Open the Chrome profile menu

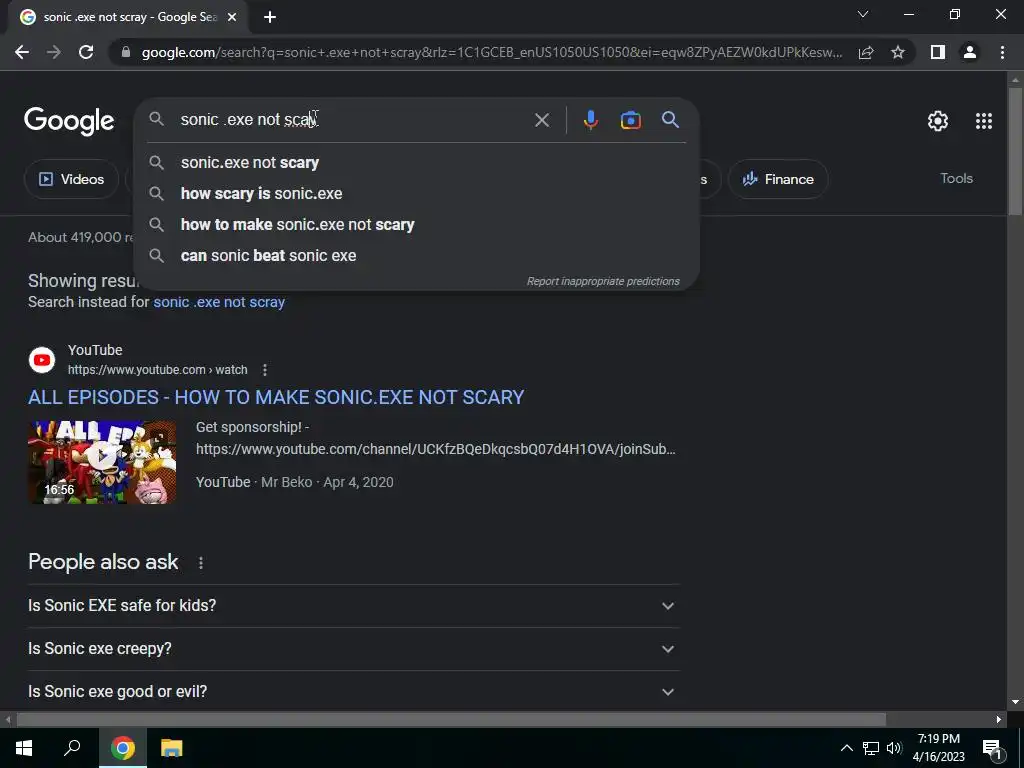pos(970,52)
